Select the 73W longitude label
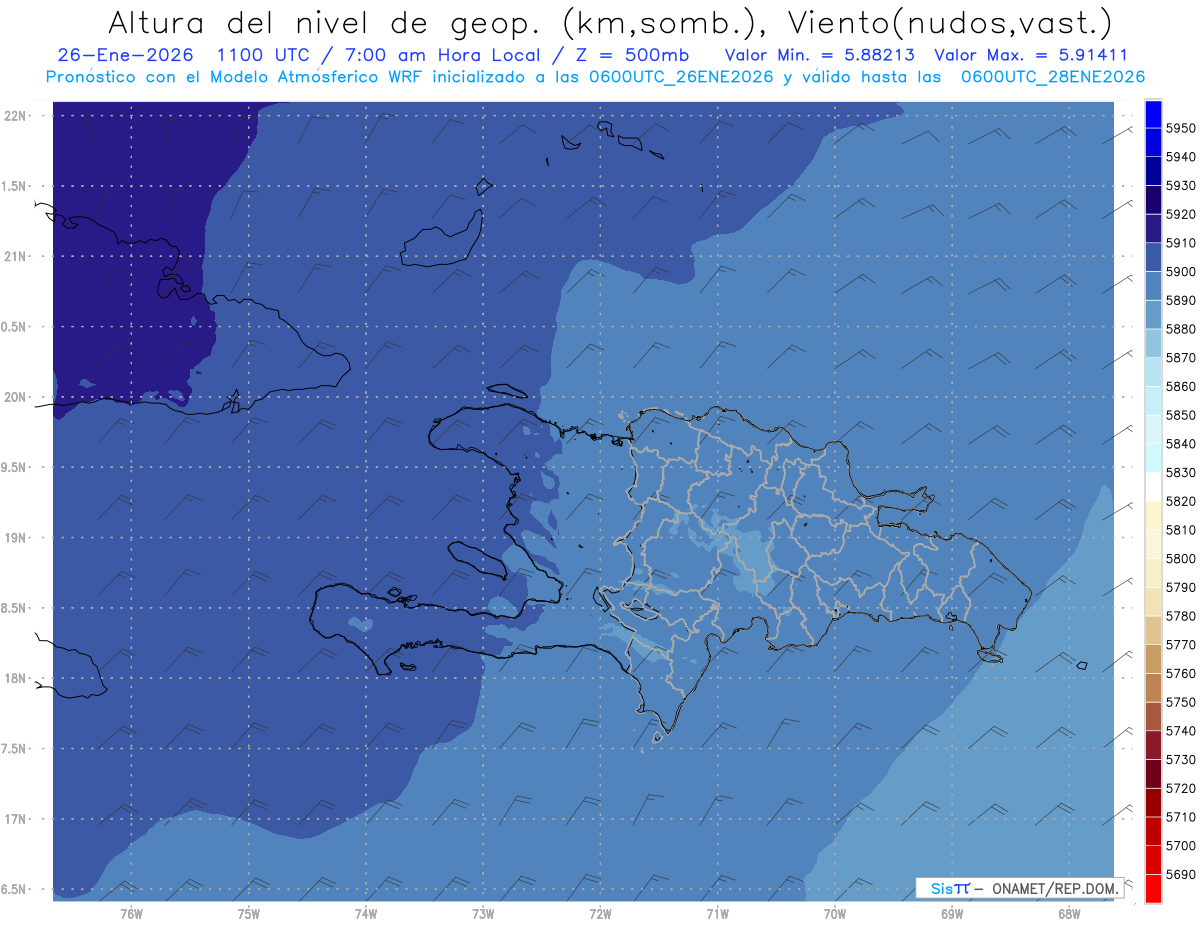This screenshot has width=1200, height=927. tap(483, 915)
